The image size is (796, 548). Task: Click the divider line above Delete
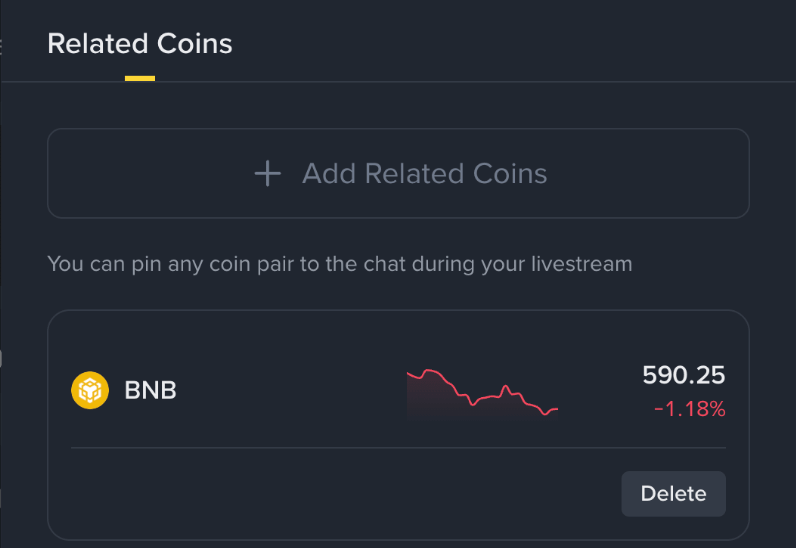pos(398,448)
